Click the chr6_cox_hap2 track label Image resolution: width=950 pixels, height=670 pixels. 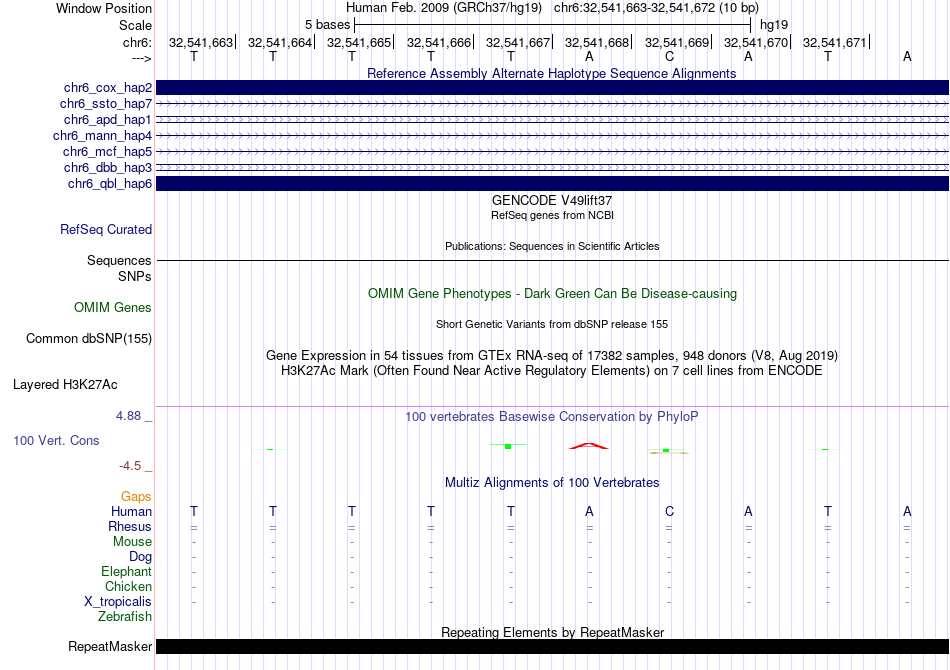tap(108, 88)
